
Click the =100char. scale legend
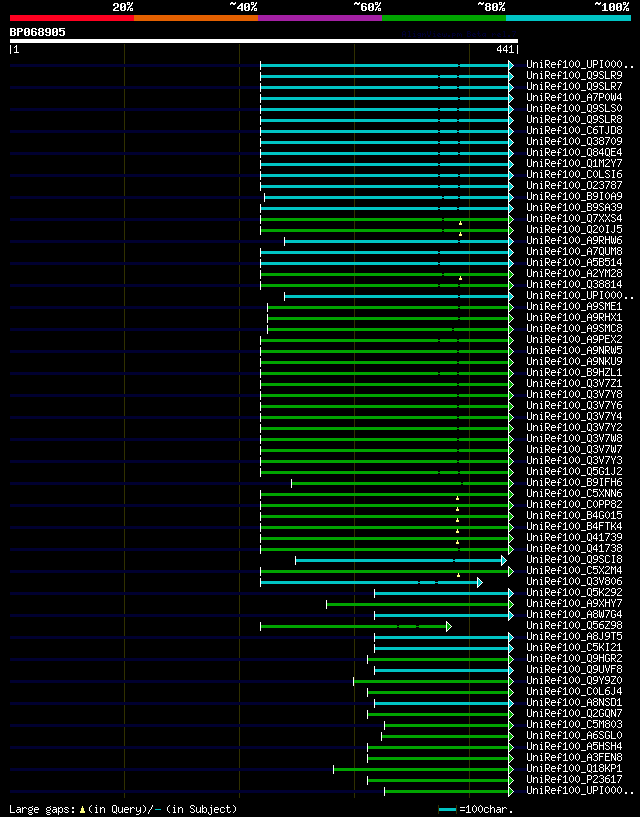(476, 809)
